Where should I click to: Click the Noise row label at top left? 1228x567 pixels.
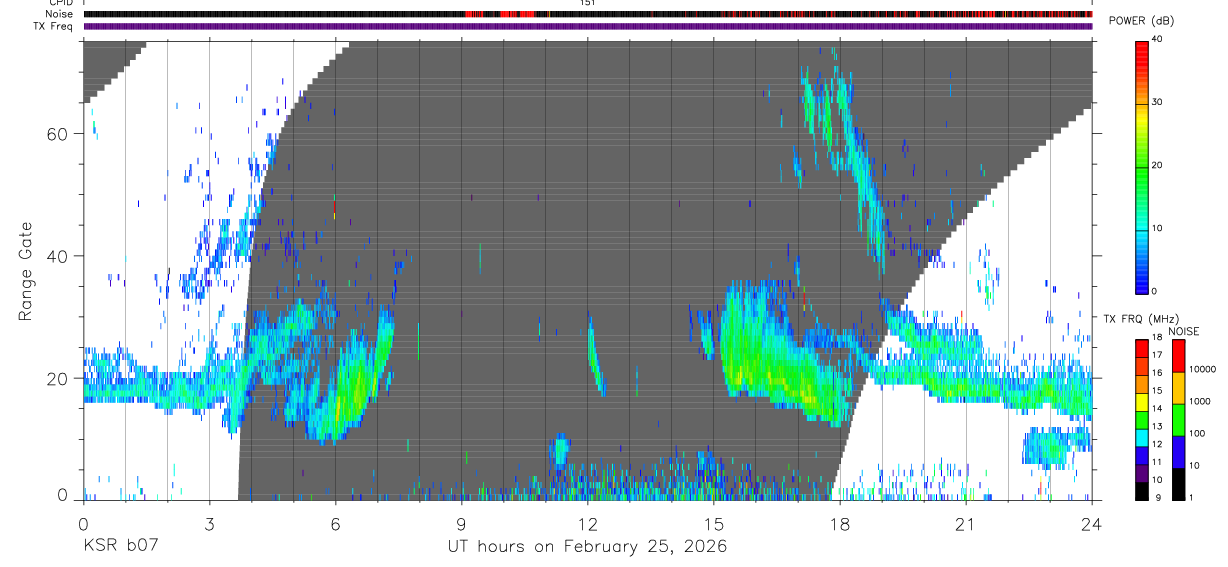pos(60,14)
